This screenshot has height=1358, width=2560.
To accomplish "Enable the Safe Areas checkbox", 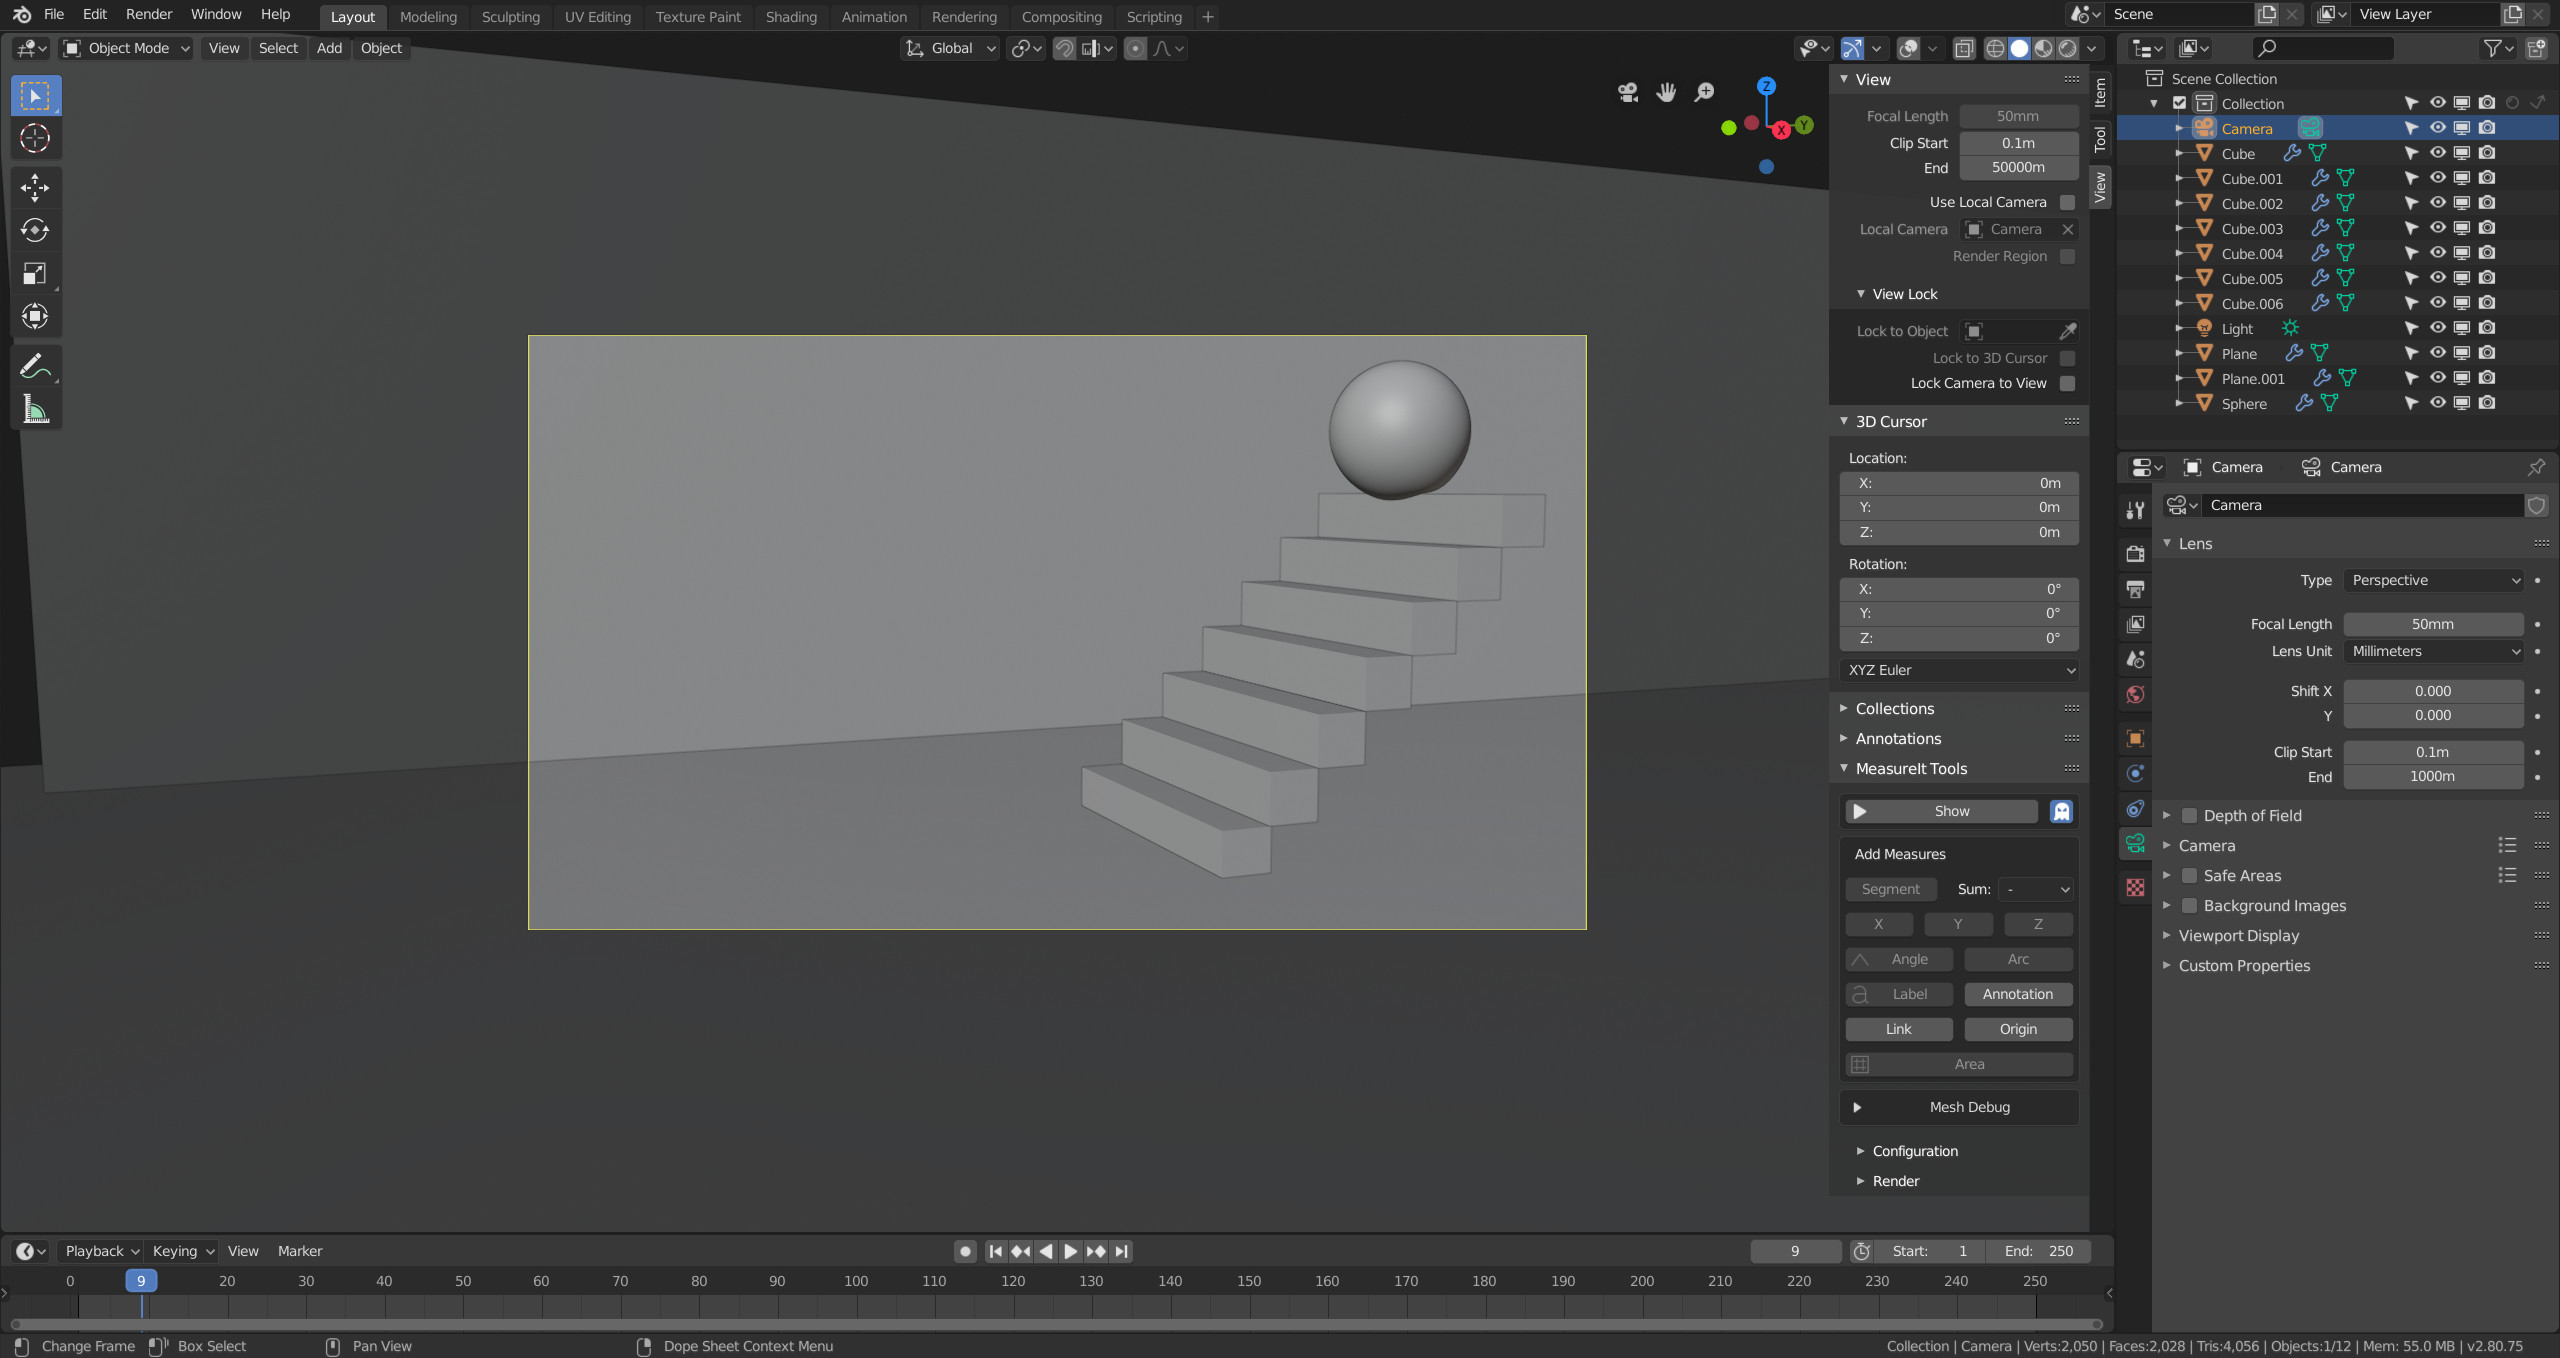I will click(x=2189, y=876).
